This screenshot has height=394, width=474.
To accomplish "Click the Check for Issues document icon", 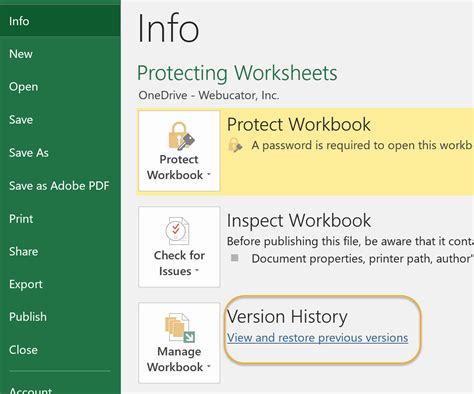I will [x=178, y=231].
